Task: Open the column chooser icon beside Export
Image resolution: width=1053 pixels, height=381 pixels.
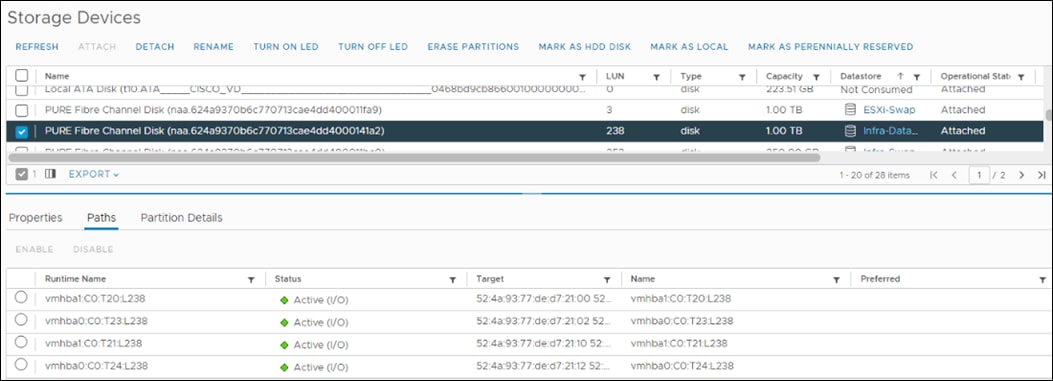Action: (x=50, y=174)
